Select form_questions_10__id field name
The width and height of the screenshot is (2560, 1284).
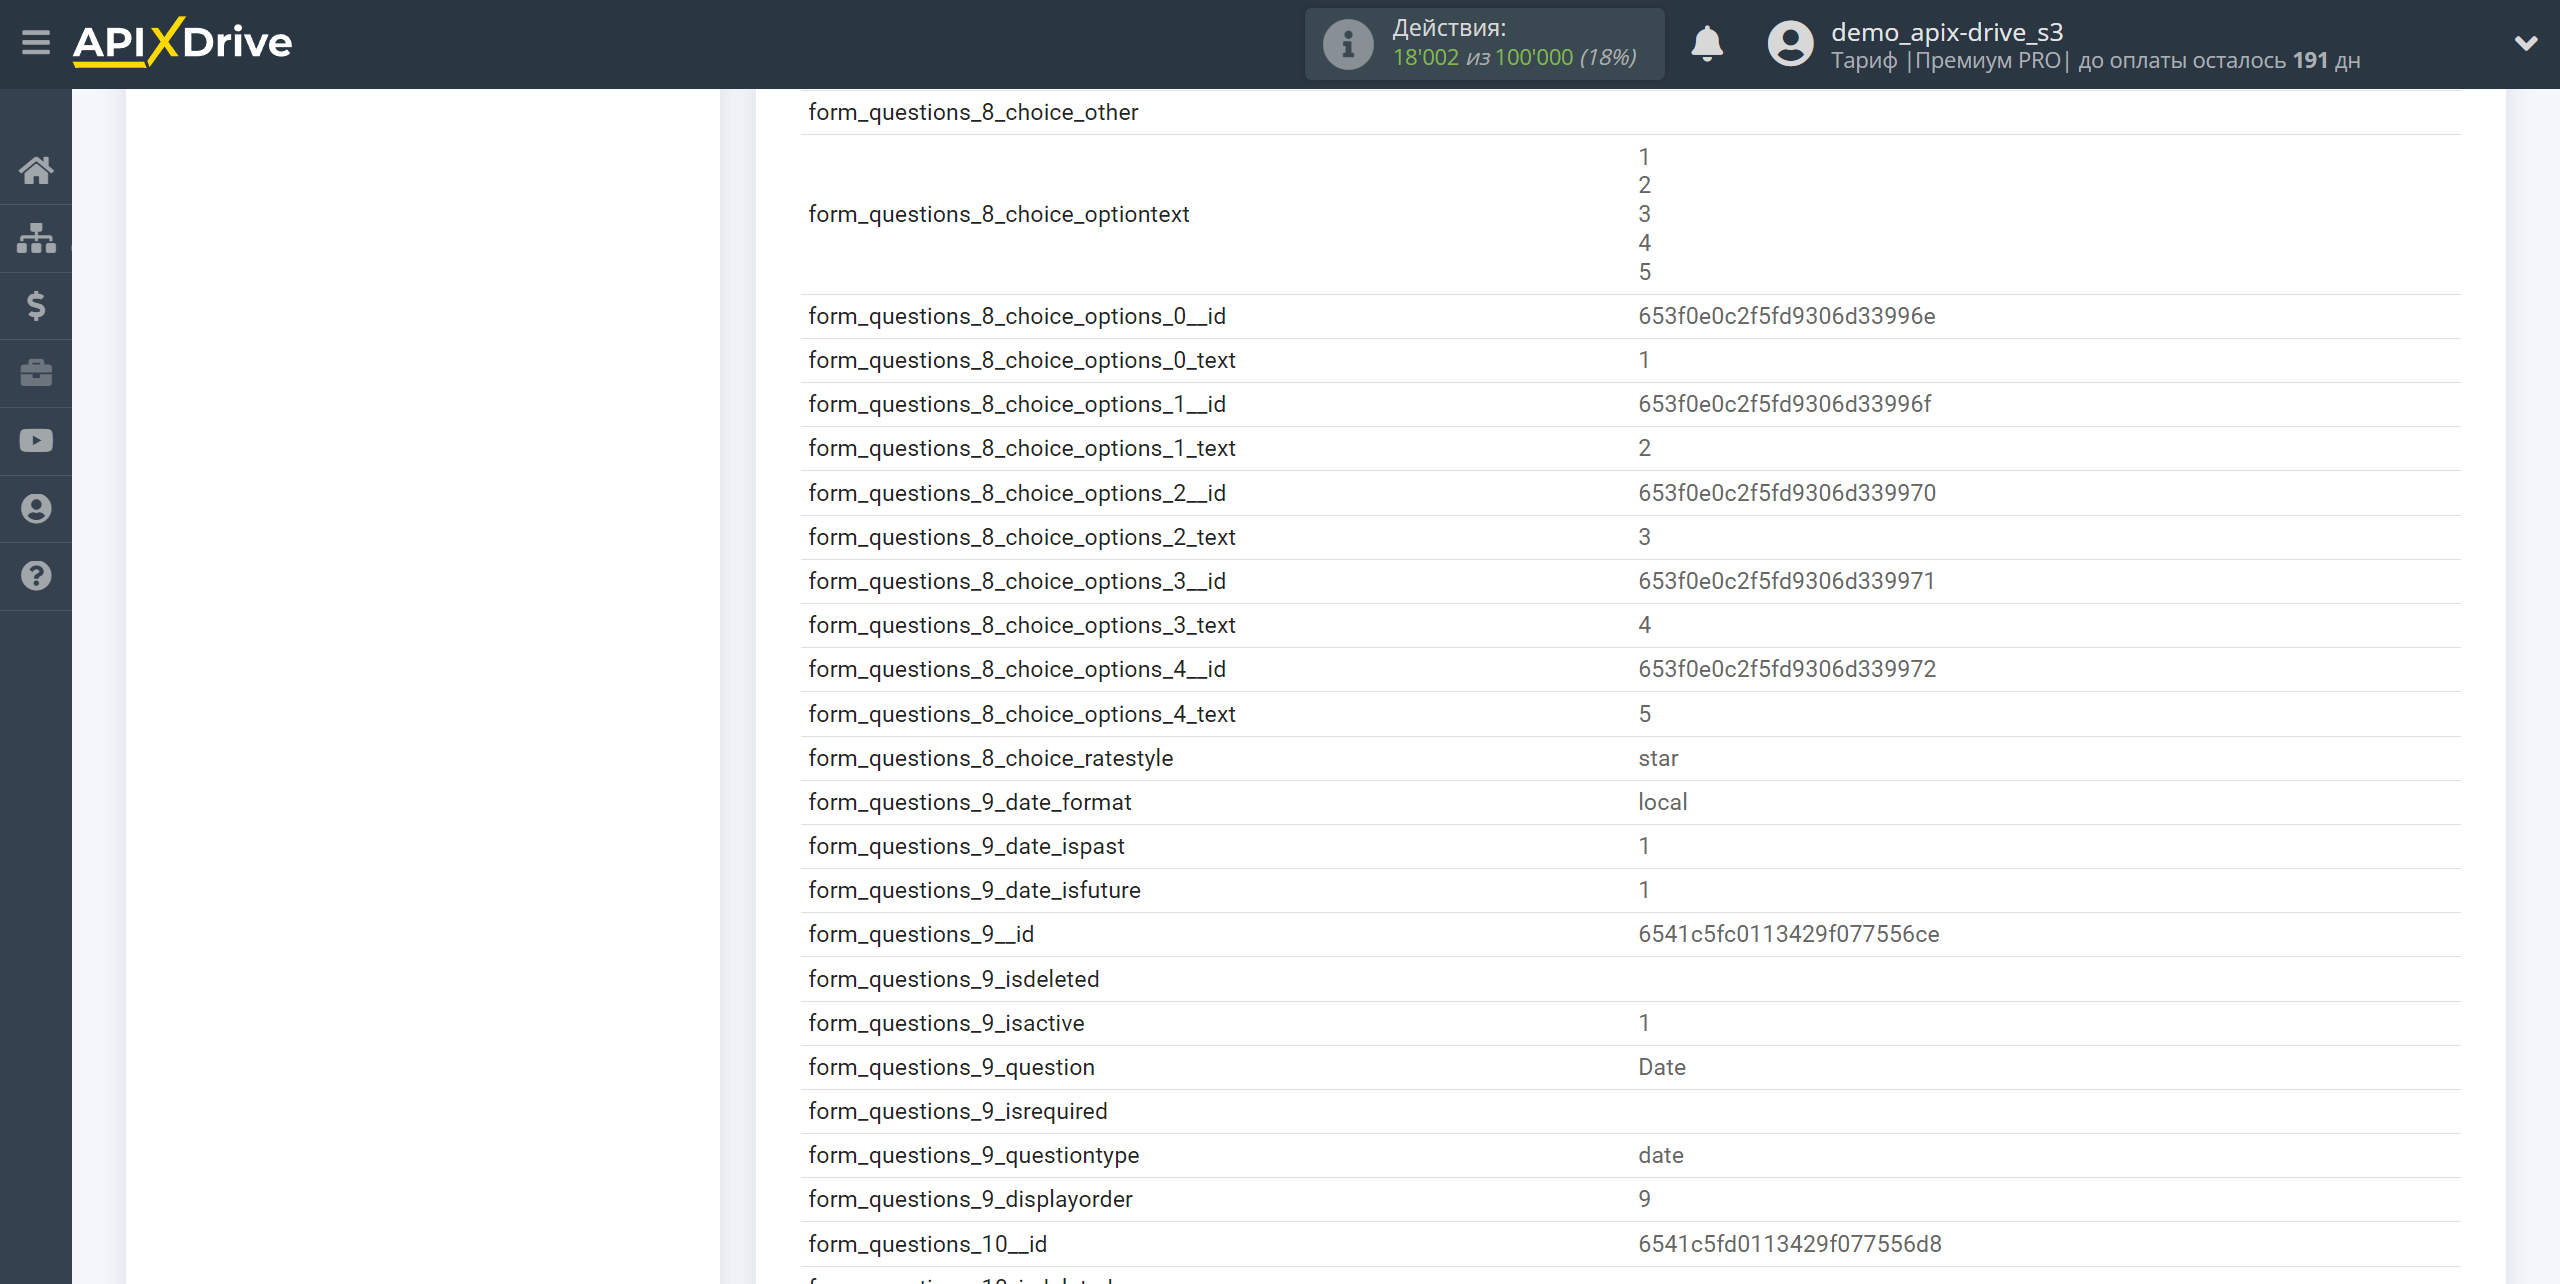pos(927,1245)
